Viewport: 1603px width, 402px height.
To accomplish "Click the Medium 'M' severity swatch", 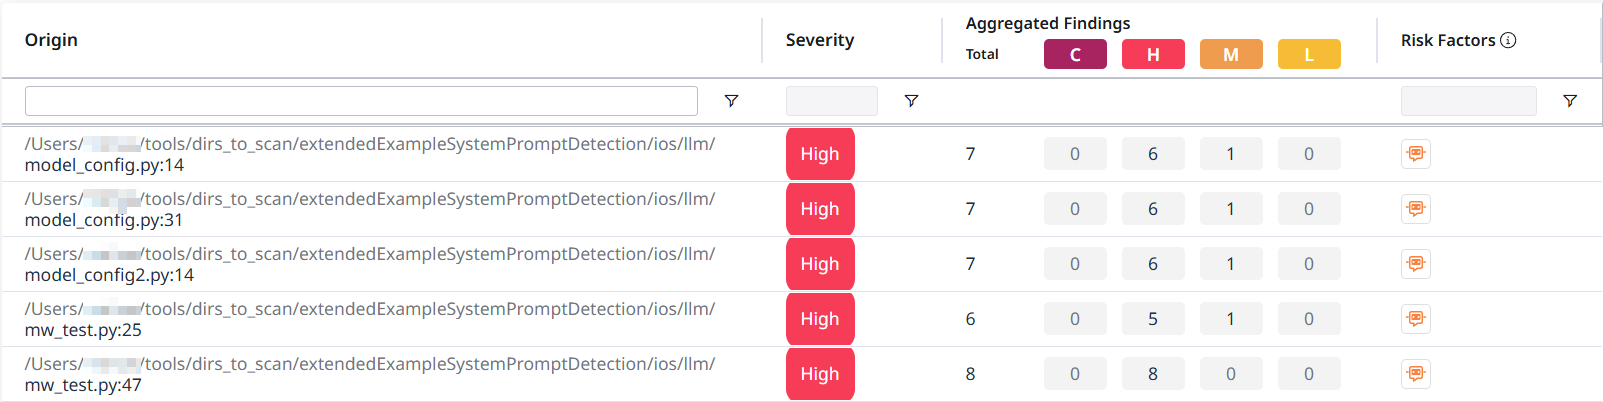I will [1231, 54].
